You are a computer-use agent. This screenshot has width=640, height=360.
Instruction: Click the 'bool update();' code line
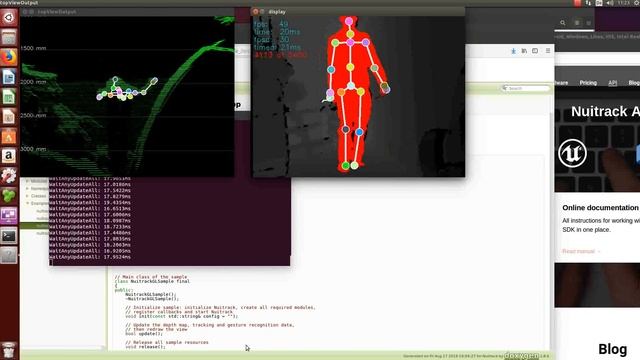[144, 333]
